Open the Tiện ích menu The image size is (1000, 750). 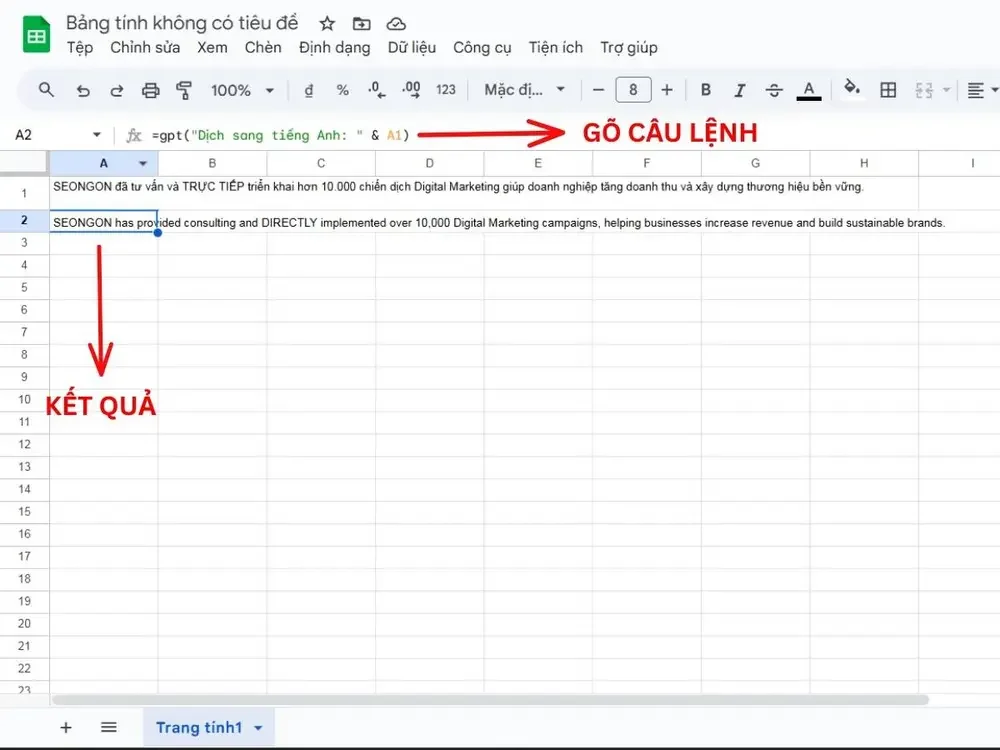pos(555,48)
